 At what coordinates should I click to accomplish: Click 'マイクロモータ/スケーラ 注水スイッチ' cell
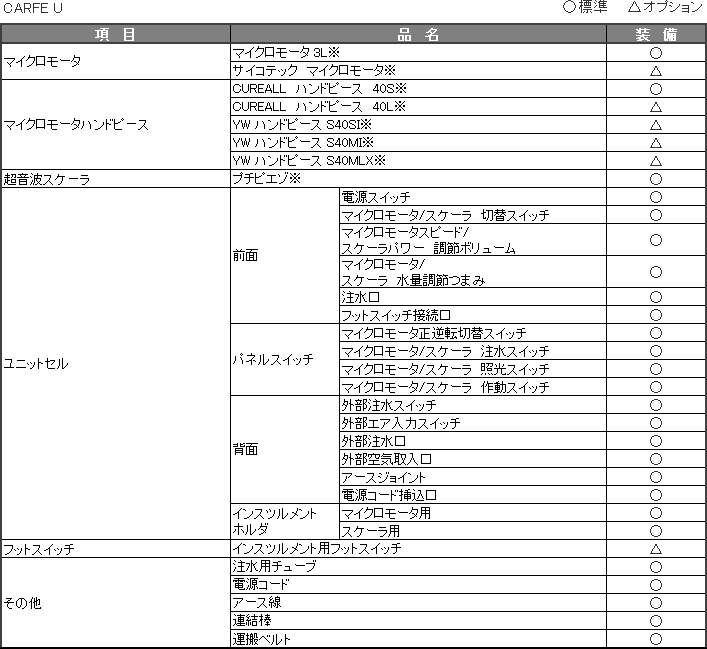point(473,351)
